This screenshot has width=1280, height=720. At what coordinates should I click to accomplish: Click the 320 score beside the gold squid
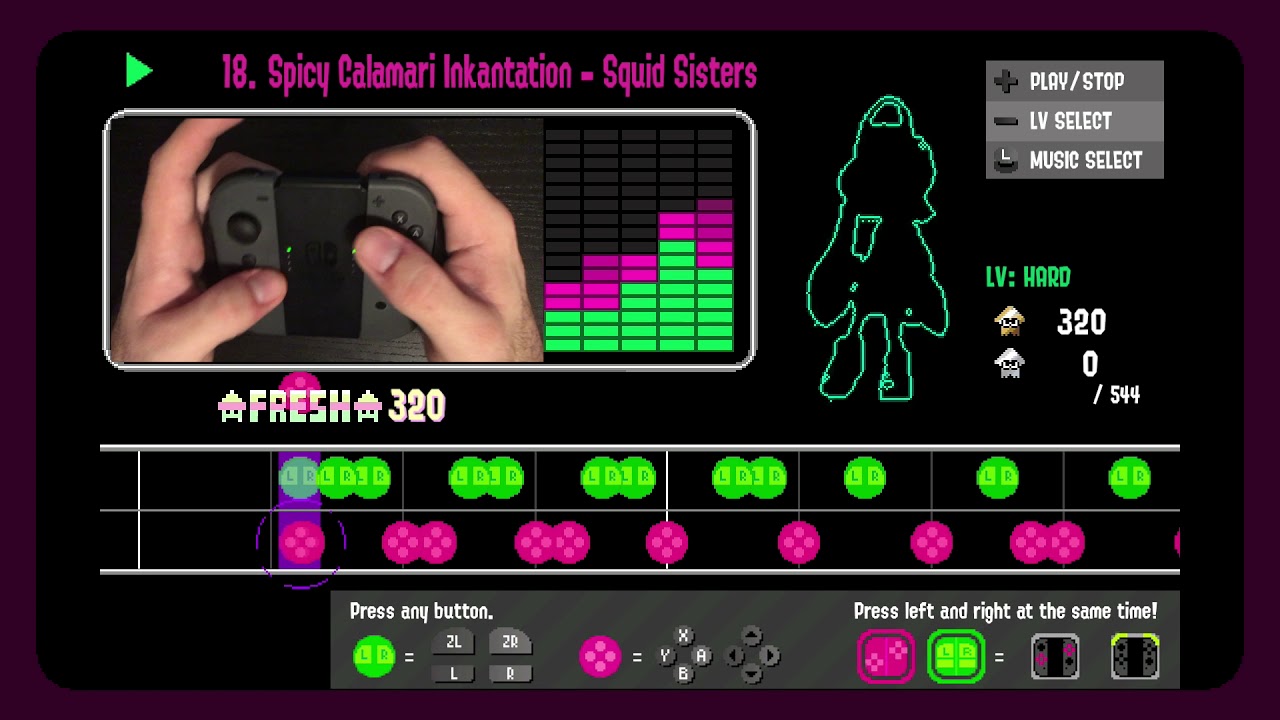(x=1081, y=322)
